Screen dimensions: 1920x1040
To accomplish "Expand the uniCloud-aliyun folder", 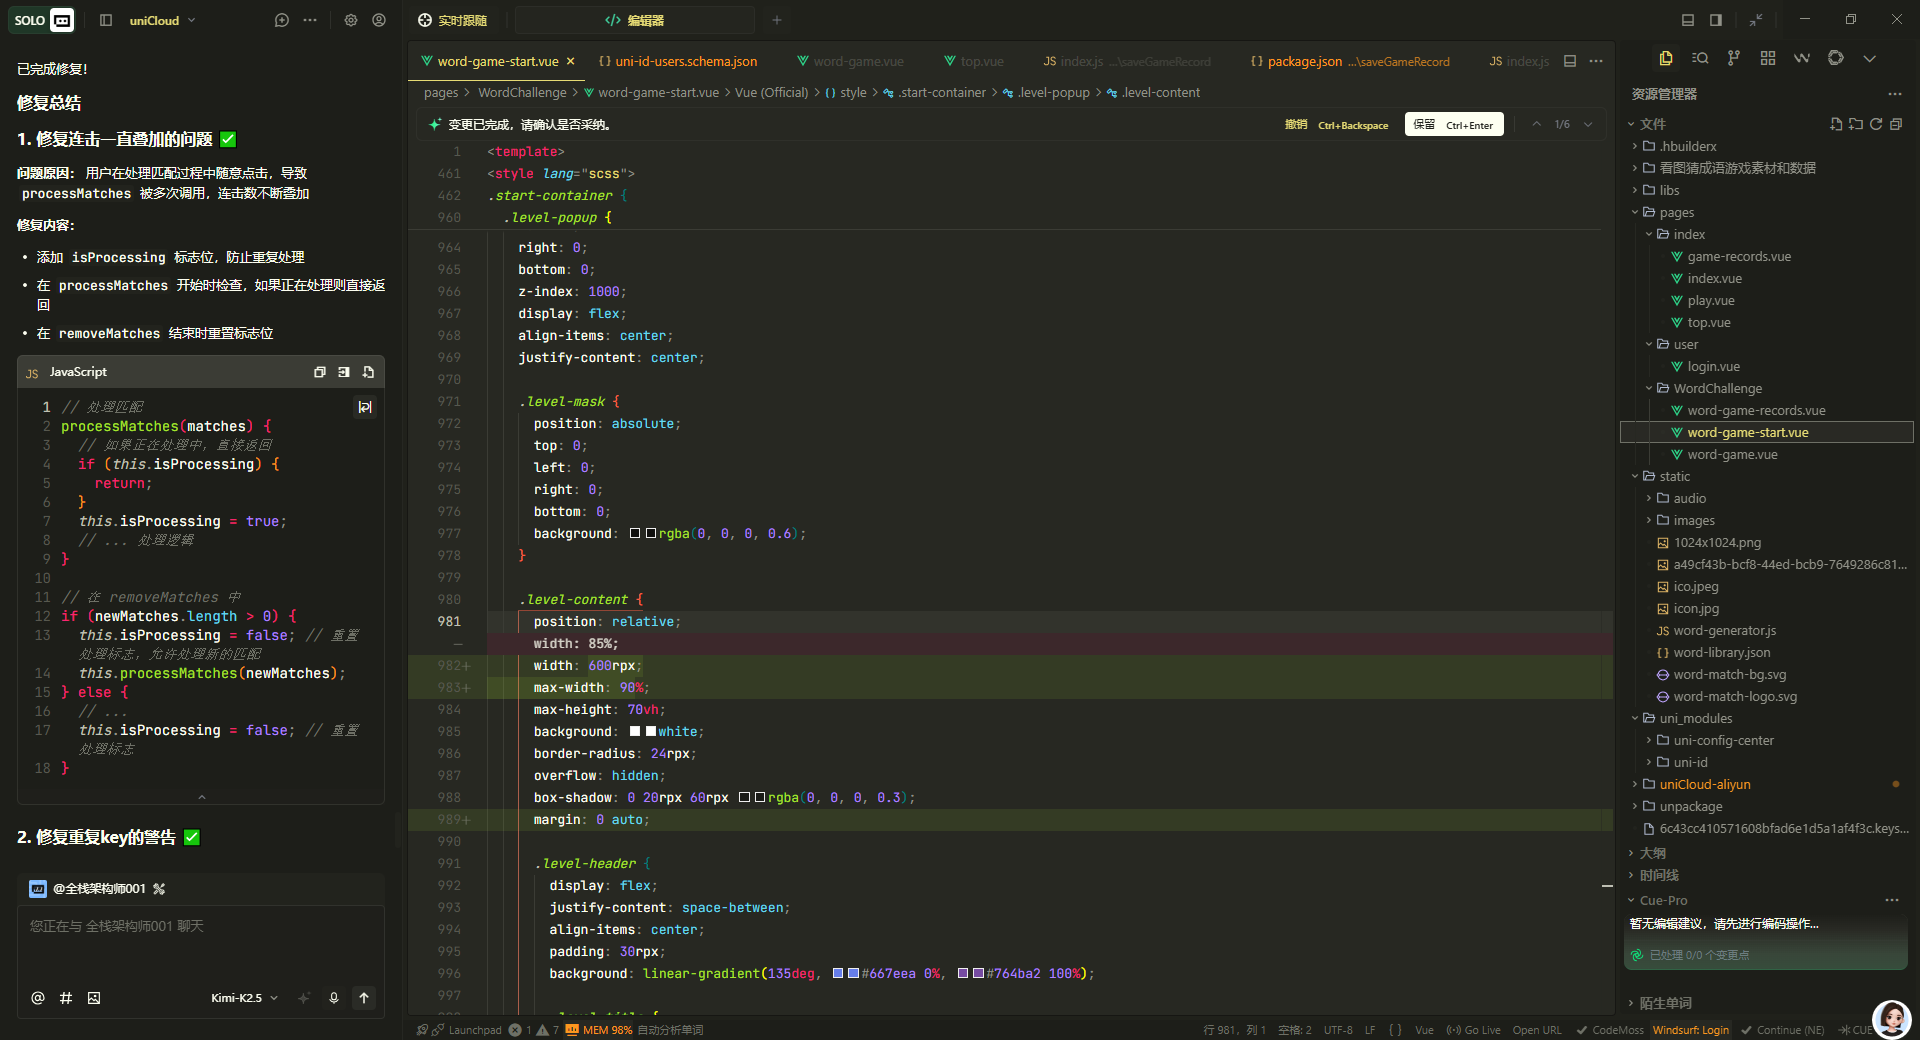I will click(x=1704, y=785).
